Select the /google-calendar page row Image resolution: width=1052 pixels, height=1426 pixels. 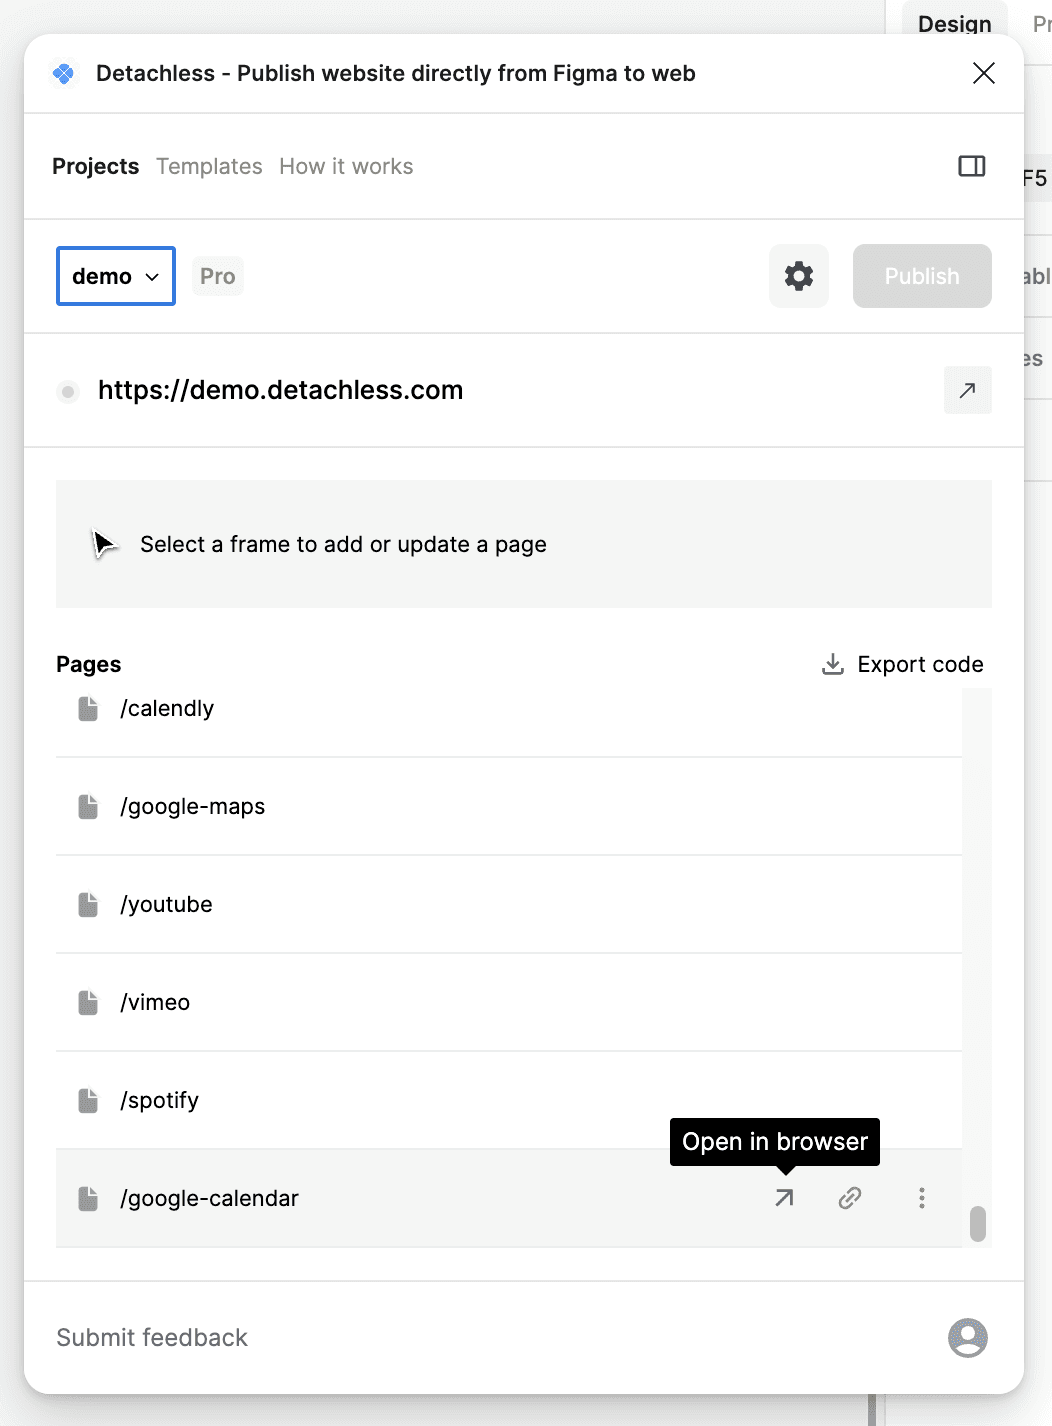pos(509,1199)
